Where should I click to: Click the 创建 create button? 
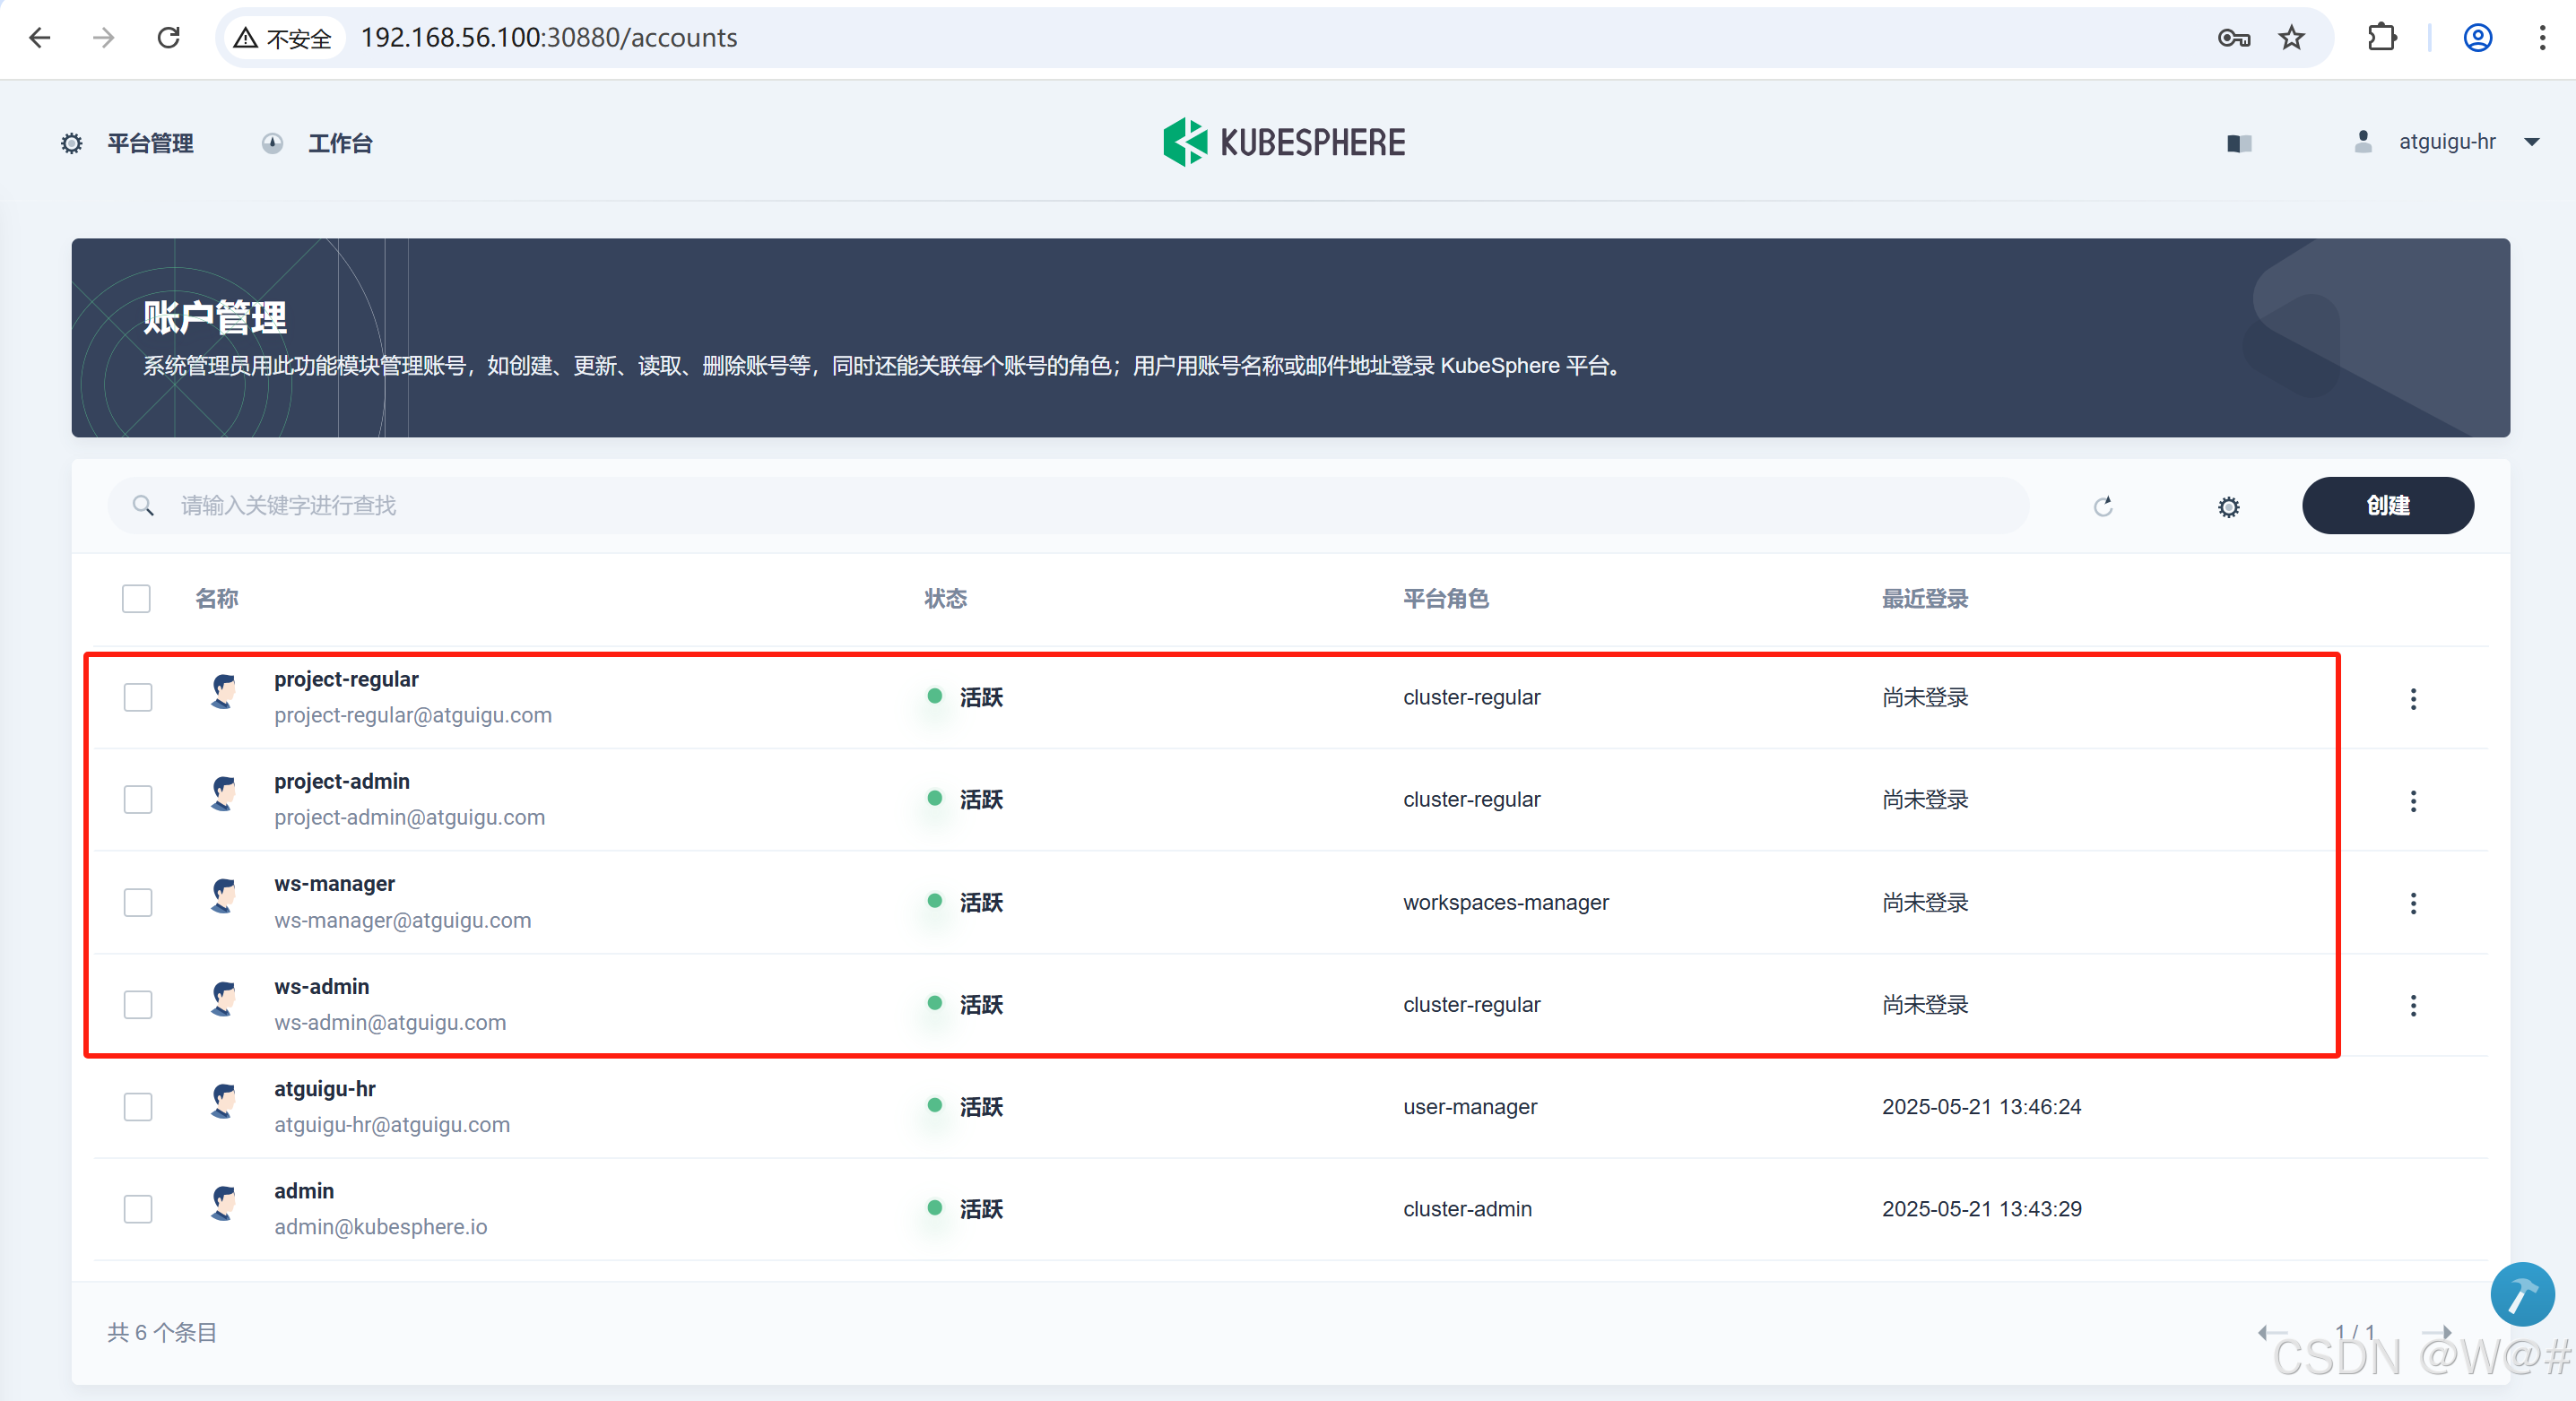(x=2387, y=505)
